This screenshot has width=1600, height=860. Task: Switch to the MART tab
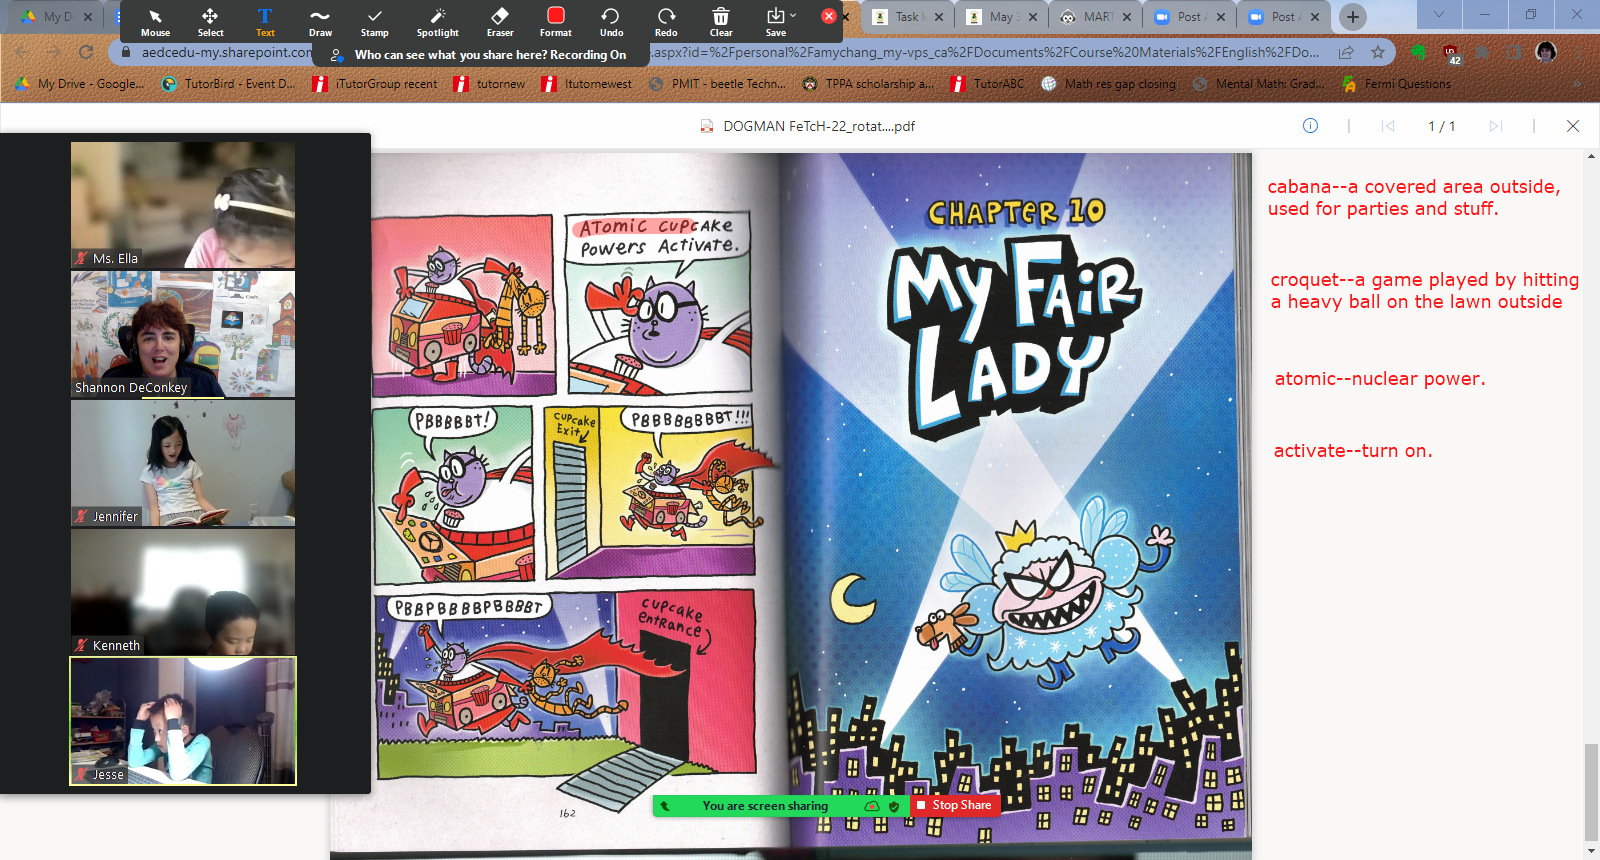[x=1095, y=17]
